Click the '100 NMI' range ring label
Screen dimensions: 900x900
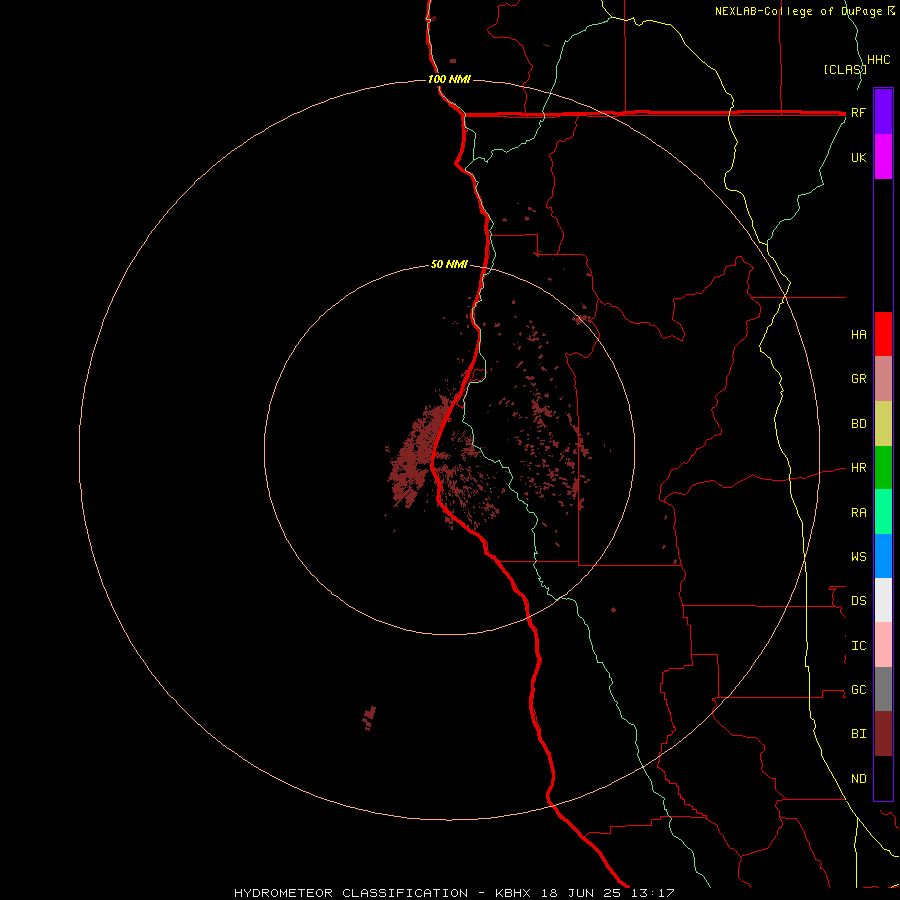449,79
